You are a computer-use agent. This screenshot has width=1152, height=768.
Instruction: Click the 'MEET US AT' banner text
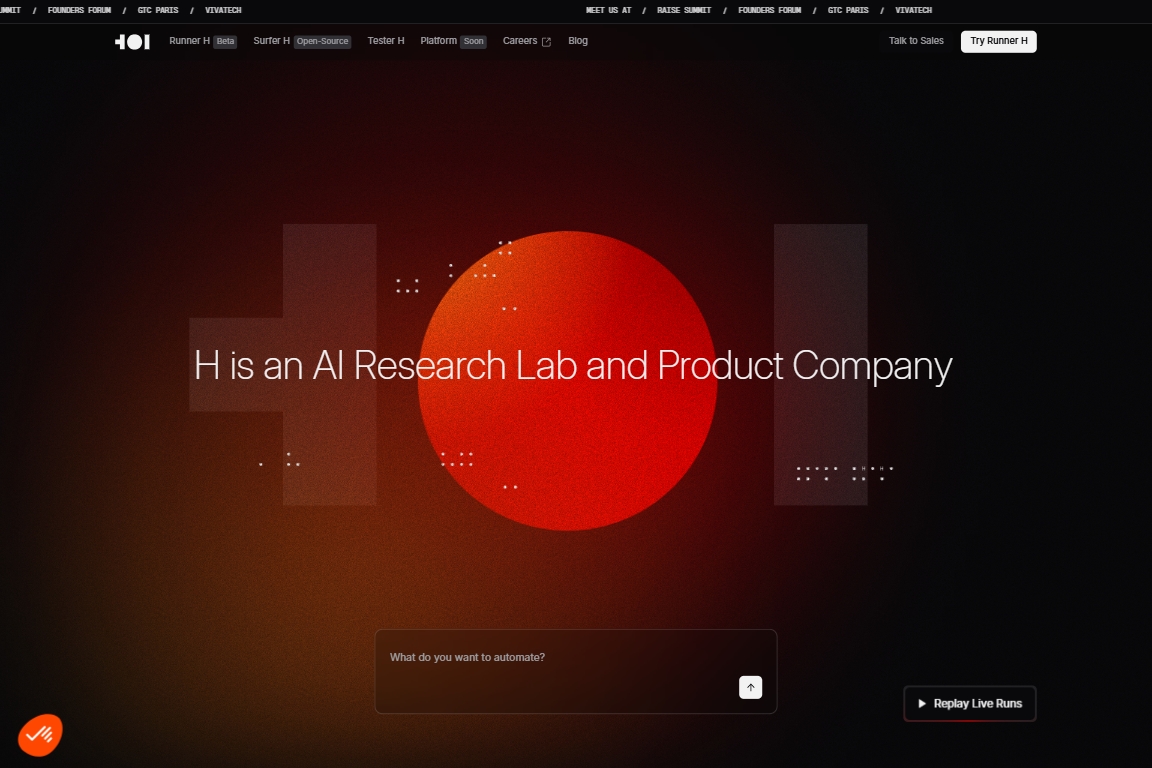point(608,10)
